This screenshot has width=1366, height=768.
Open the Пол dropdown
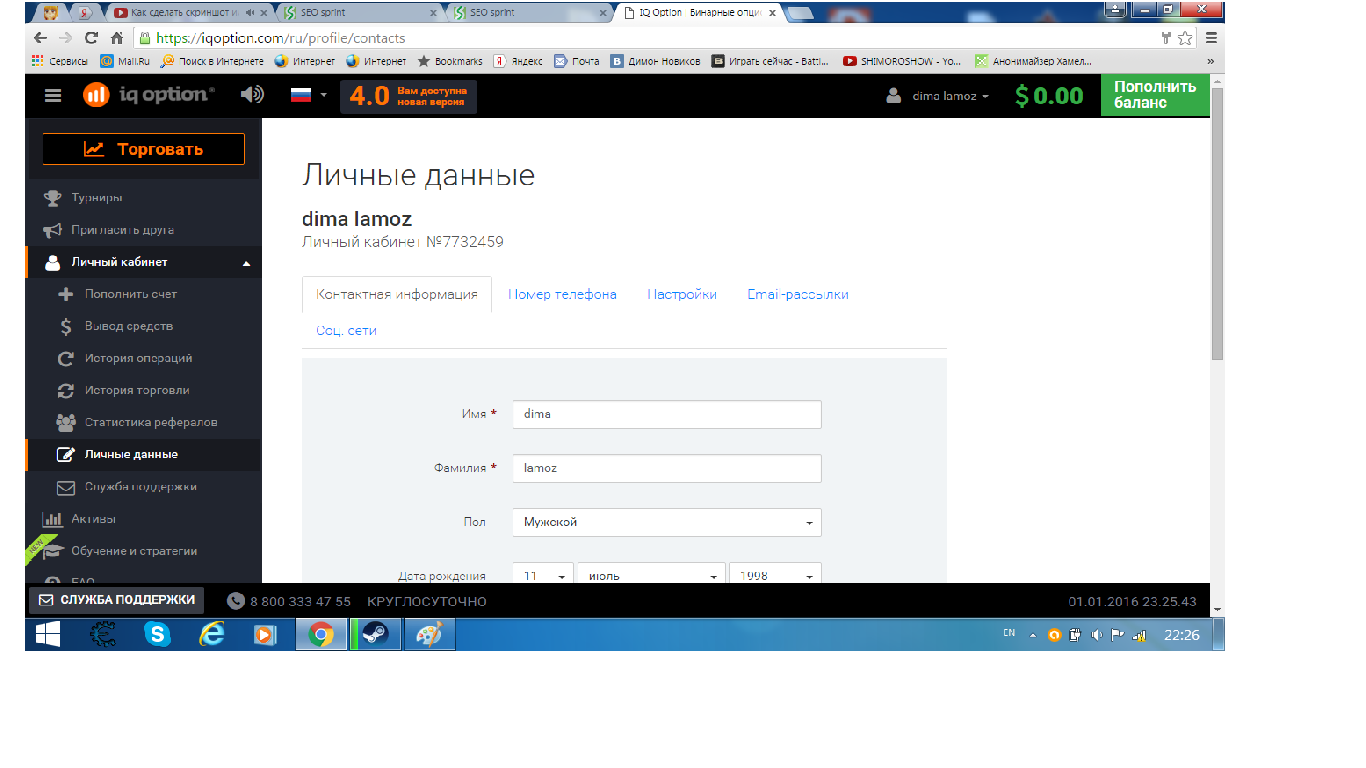click(x=667, y=522)
